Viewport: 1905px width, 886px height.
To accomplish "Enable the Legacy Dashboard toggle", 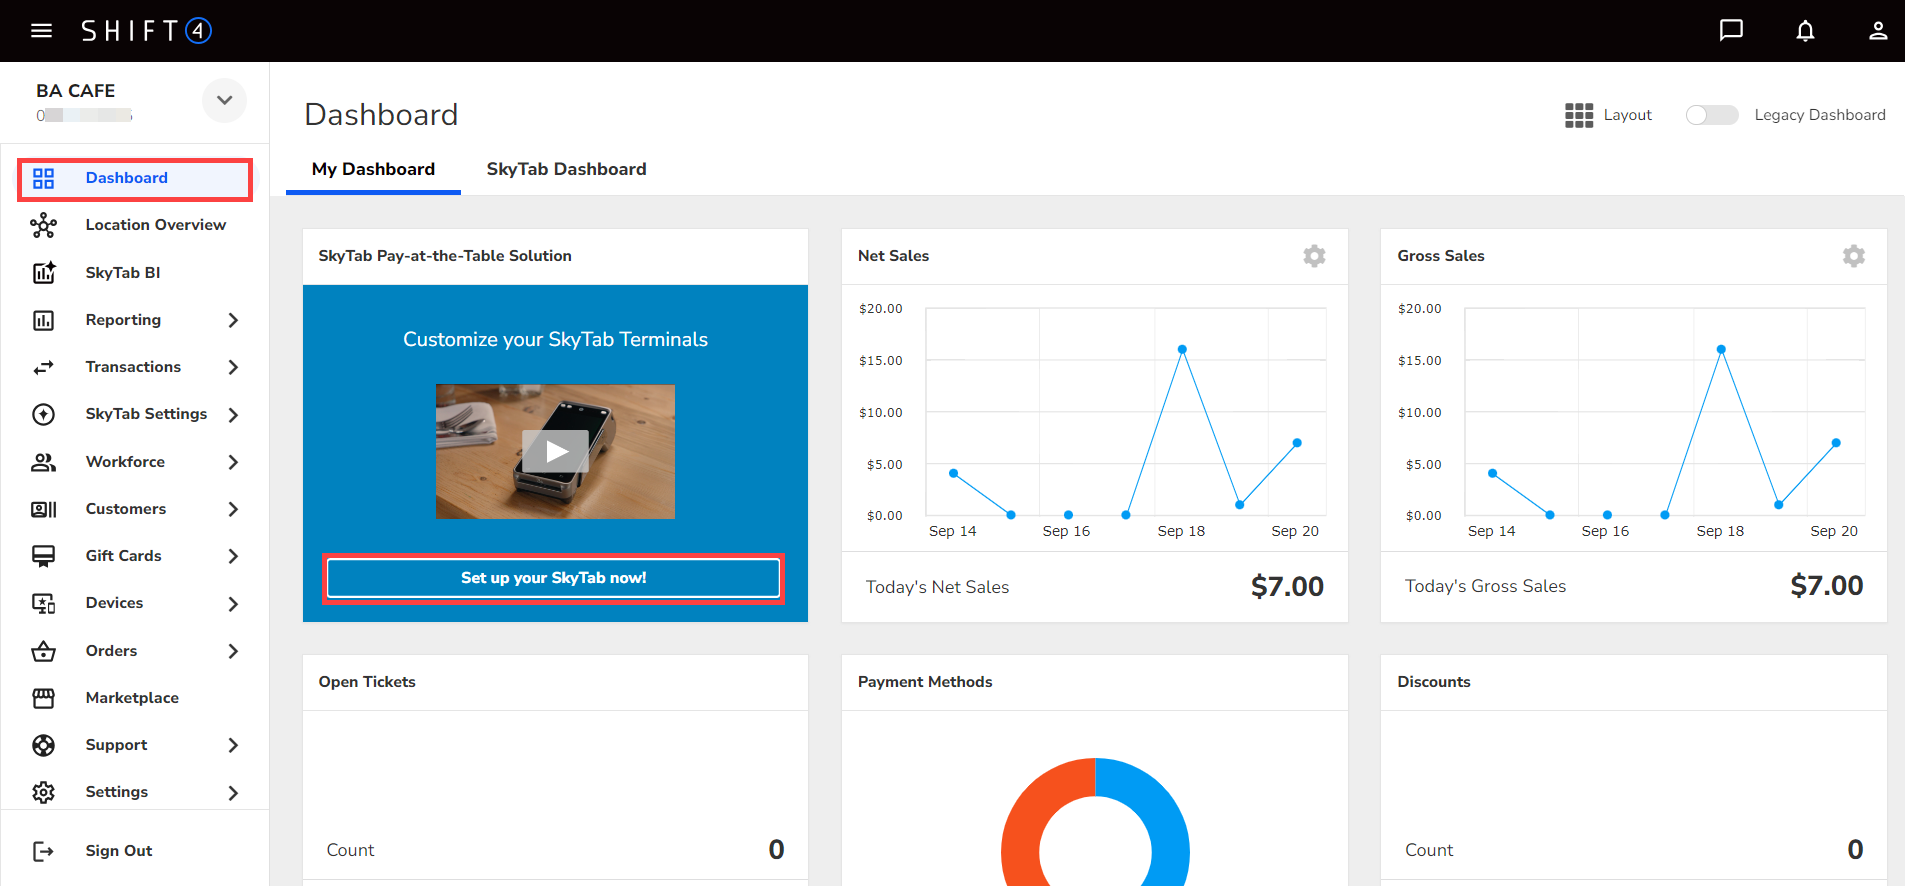I will (1711, 115).
